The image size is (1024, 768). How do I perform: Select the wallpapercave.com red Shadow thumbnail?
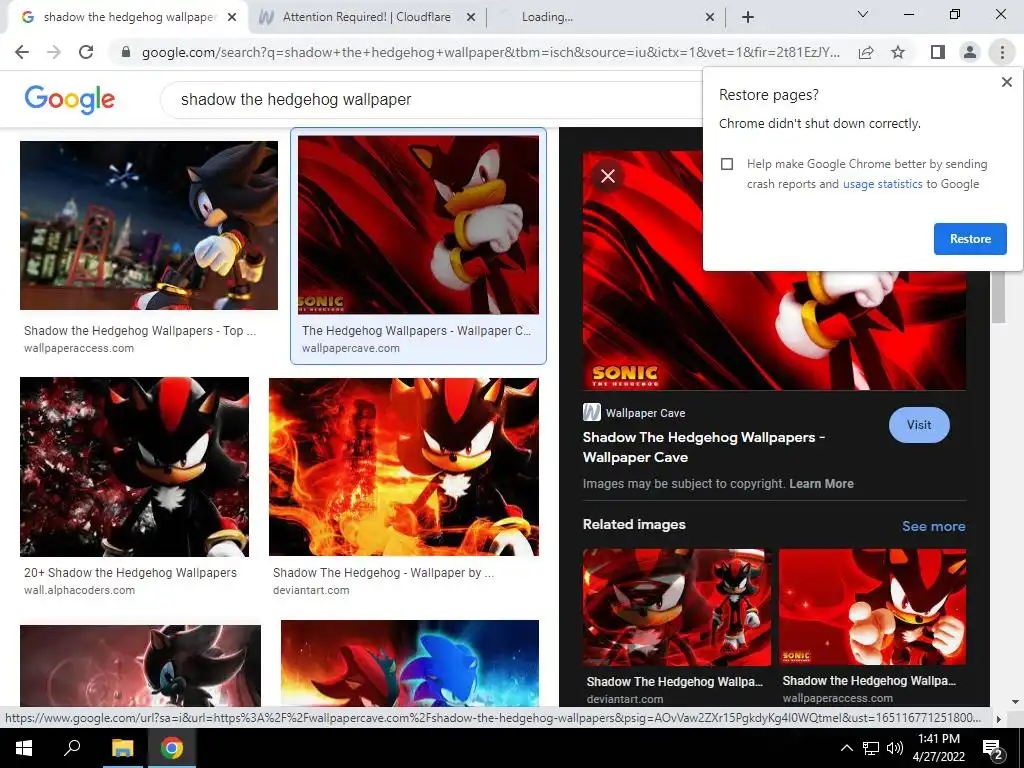click(419, 225)
